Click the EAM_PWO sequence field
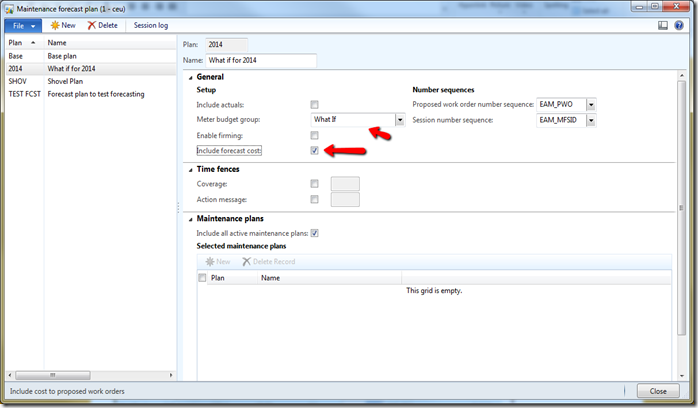The width and height of the screenshot is (698, 408). pos(561,105)
